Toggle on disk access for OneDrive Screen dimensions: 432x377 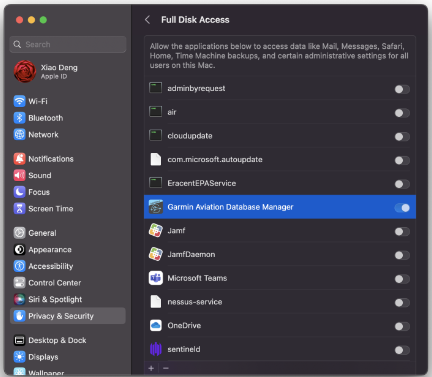pos(402,326)
